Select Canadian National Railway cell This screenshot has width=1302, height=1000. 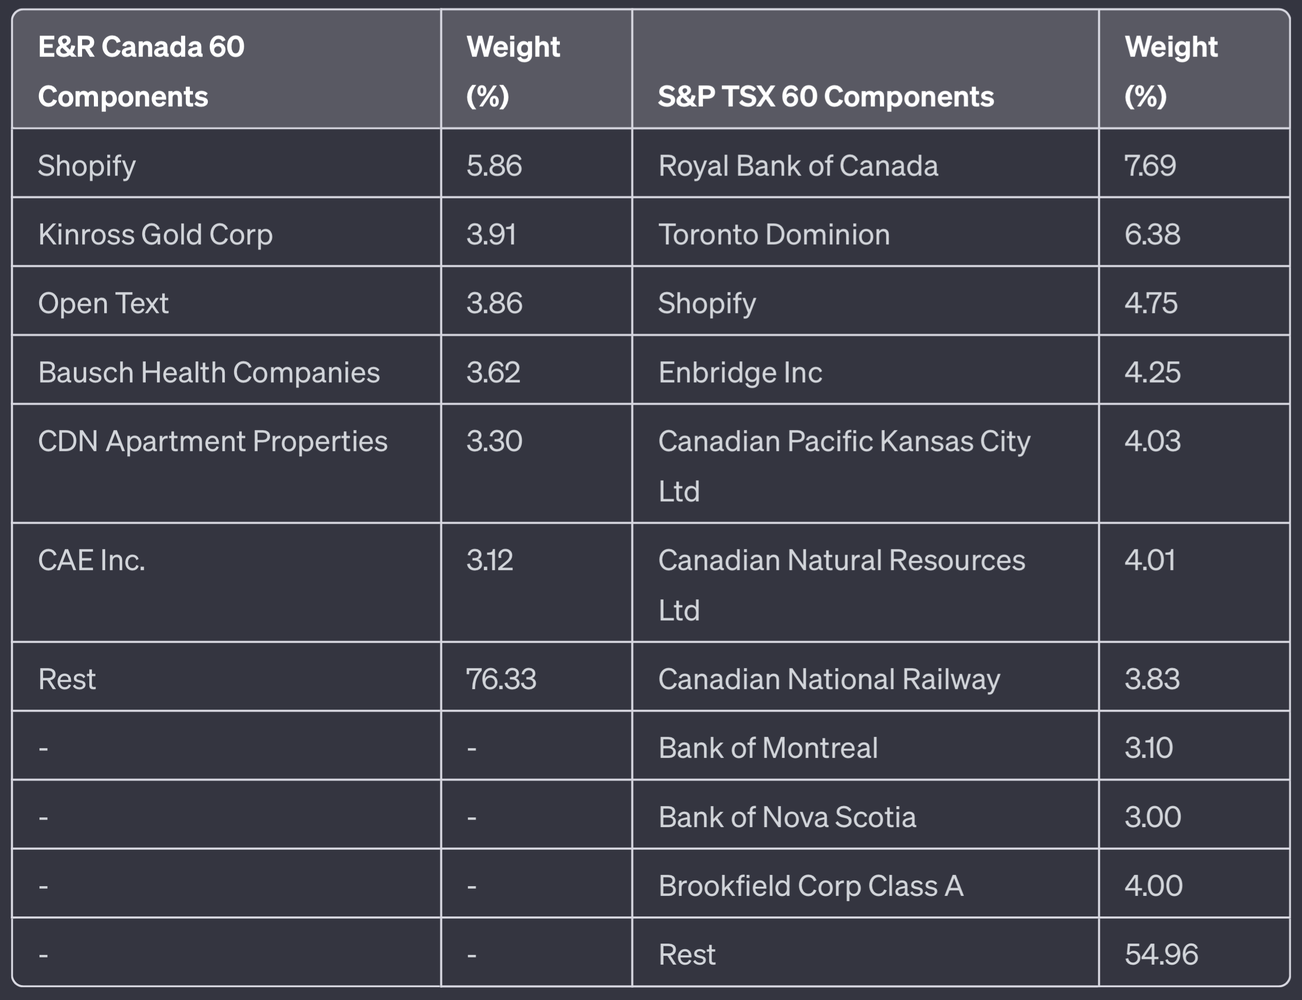(828, 679)
